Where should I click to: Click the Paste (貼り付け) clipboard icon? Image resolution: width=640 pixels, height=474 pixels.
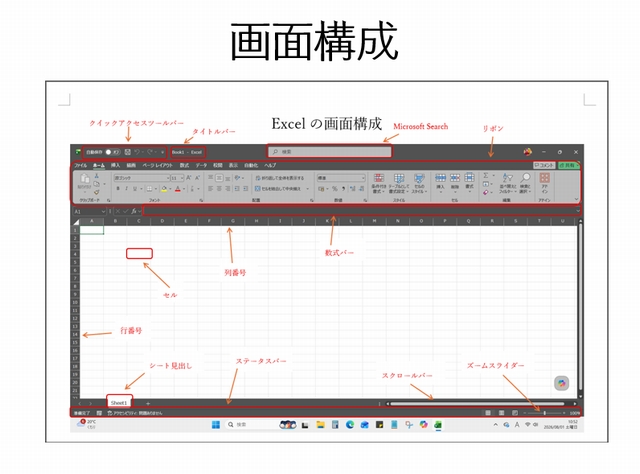coord(84,178)
